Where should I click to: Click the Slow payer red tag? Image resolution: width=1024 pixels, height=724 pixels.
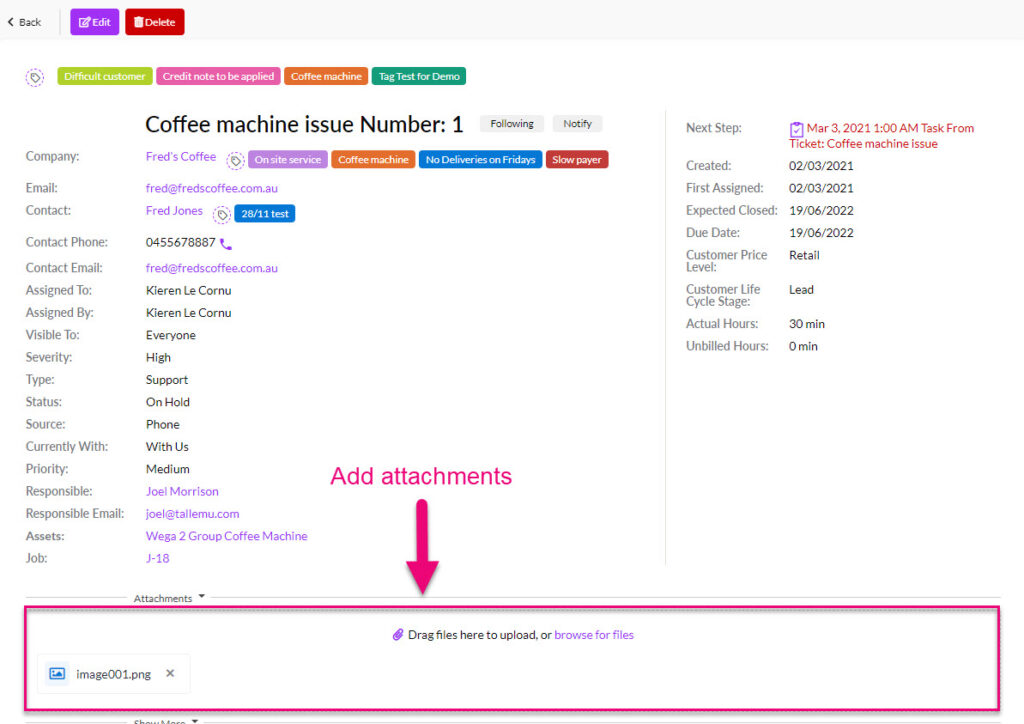coord(577,160)
